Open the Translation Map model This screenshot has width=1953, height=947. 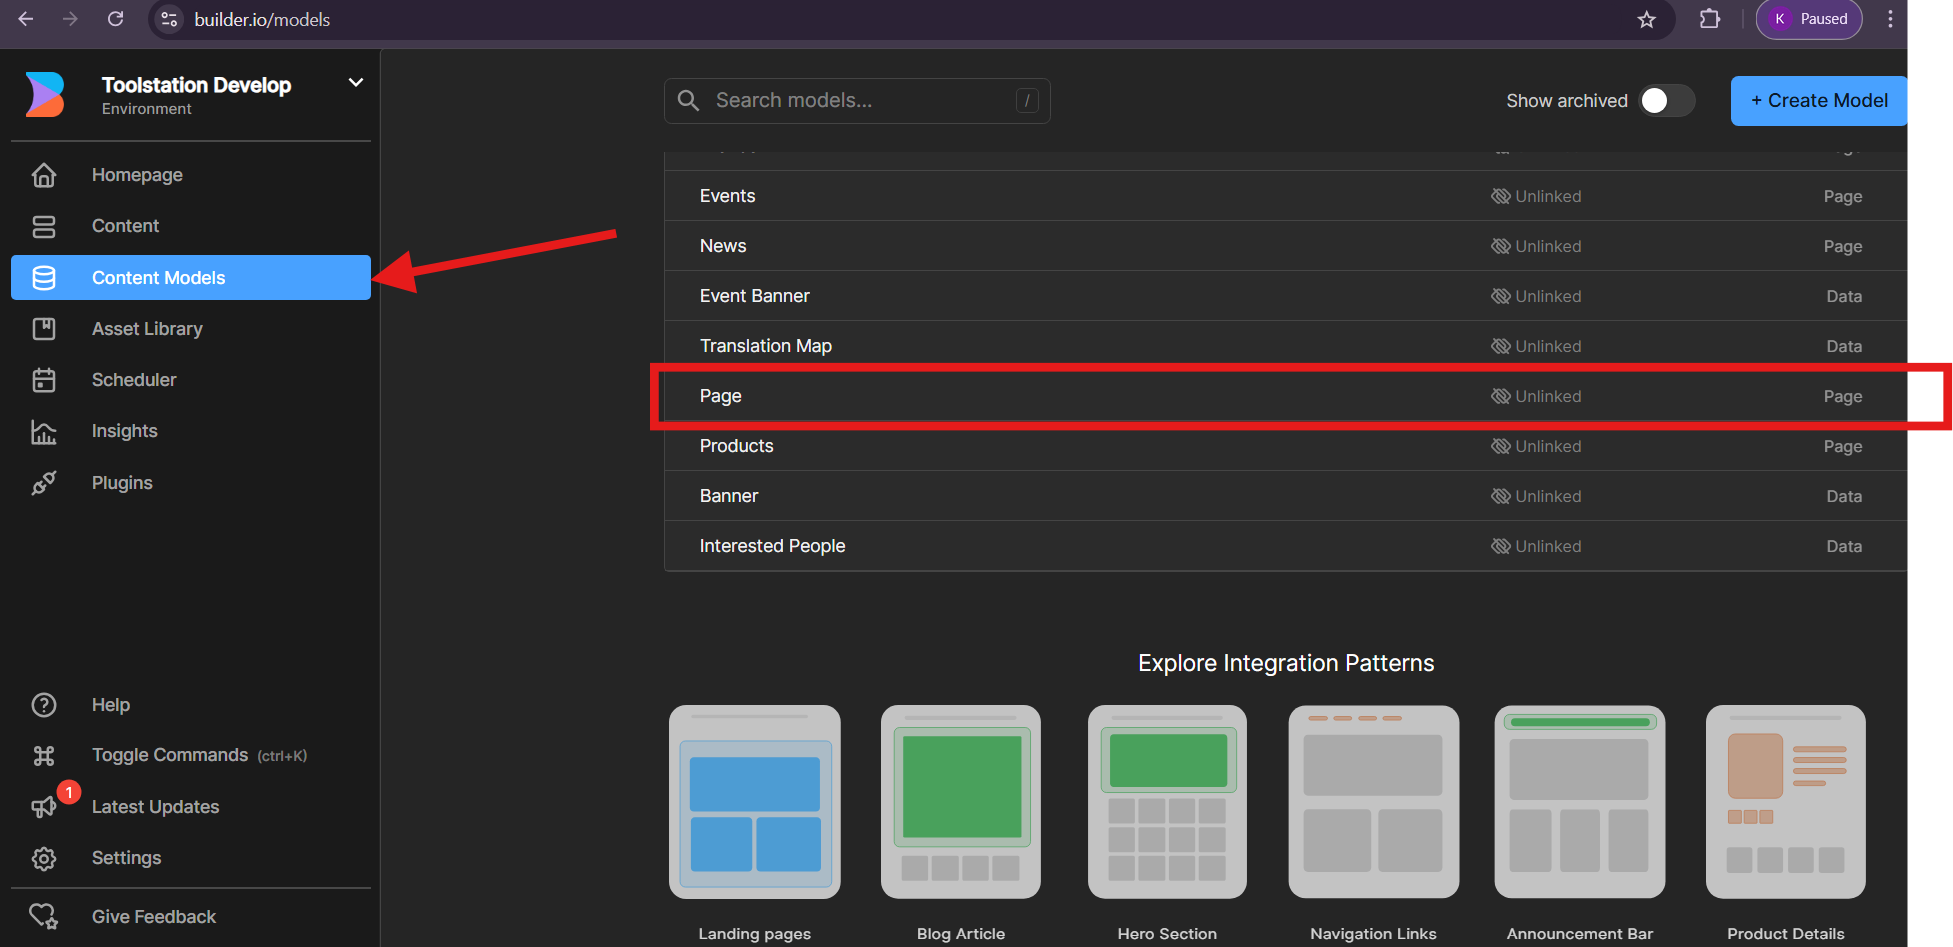point(765,346)
